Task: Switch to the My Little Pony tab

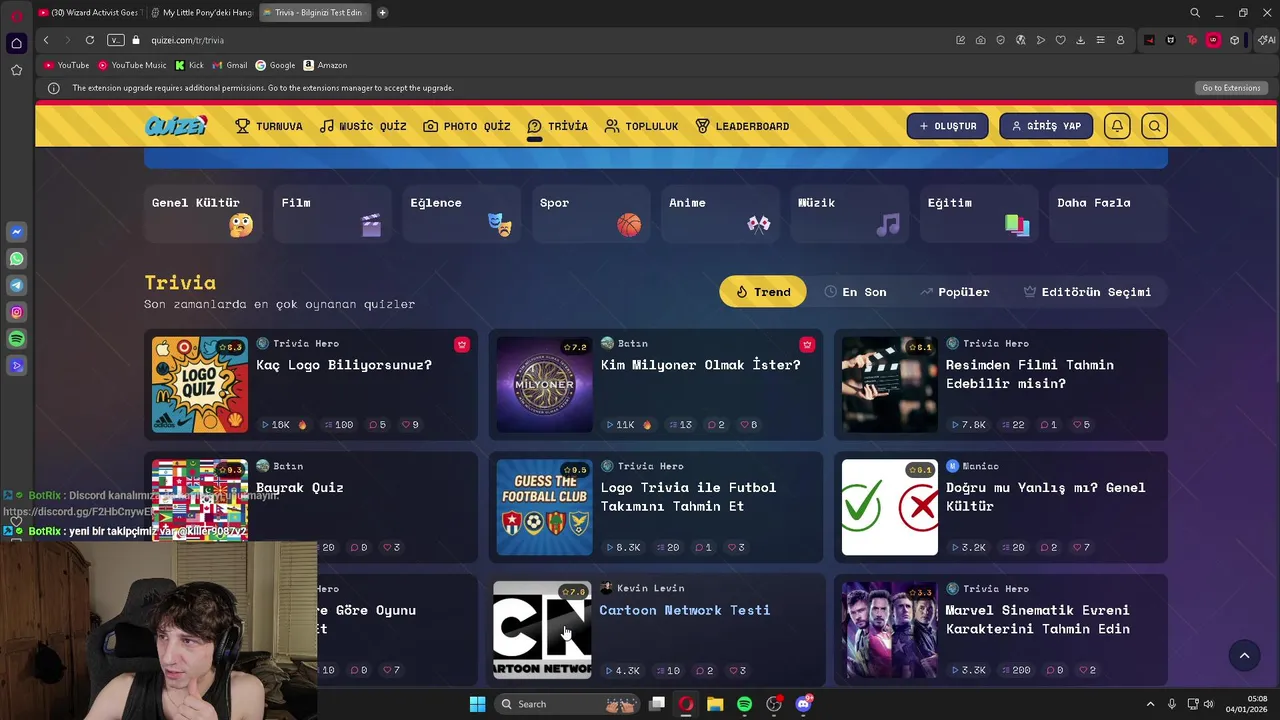Action: coord(201,13)
